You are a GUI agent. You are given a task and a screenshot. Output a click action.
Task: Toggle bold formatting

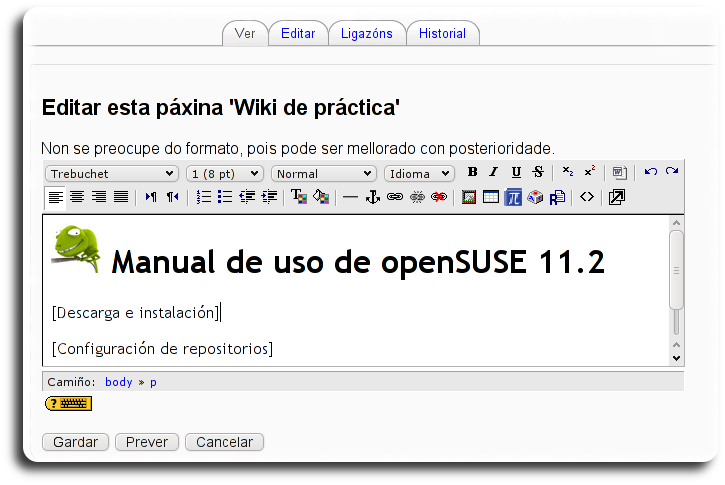(x=472, y=172)
